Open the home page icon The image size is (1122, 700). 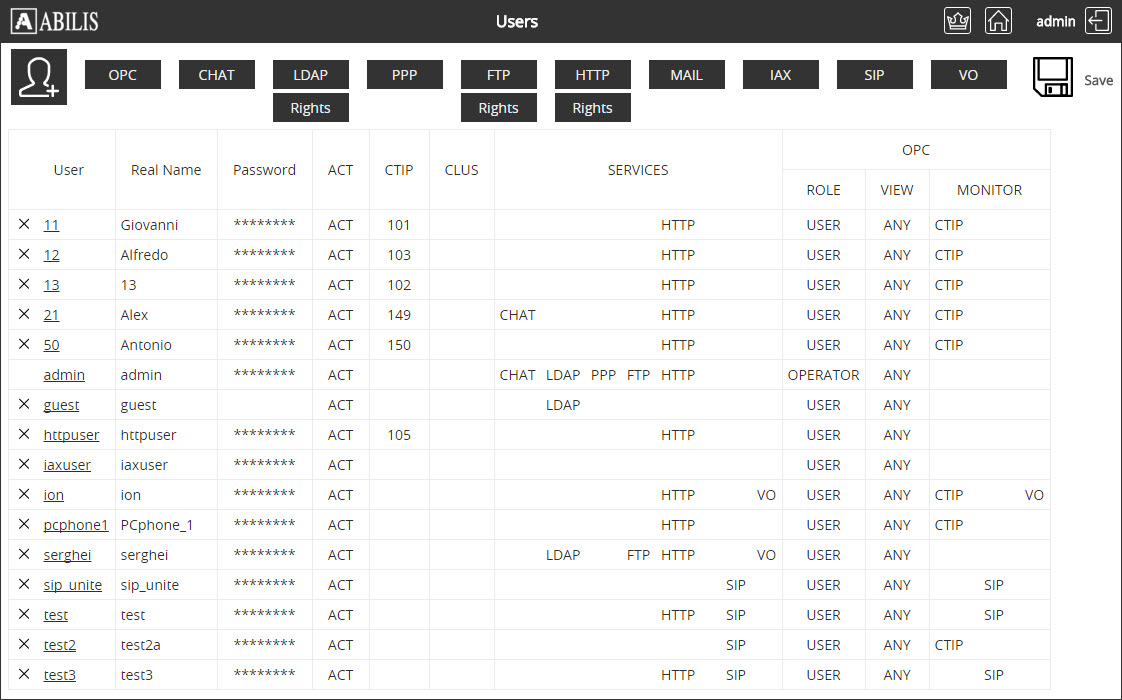coord(998,21)
